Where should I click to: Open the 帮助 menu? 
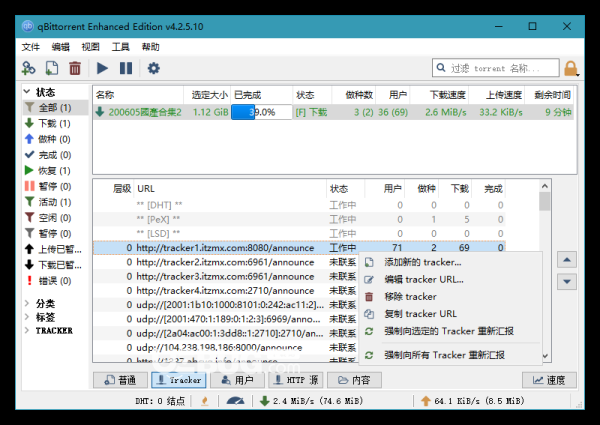[x=150, y=47]
